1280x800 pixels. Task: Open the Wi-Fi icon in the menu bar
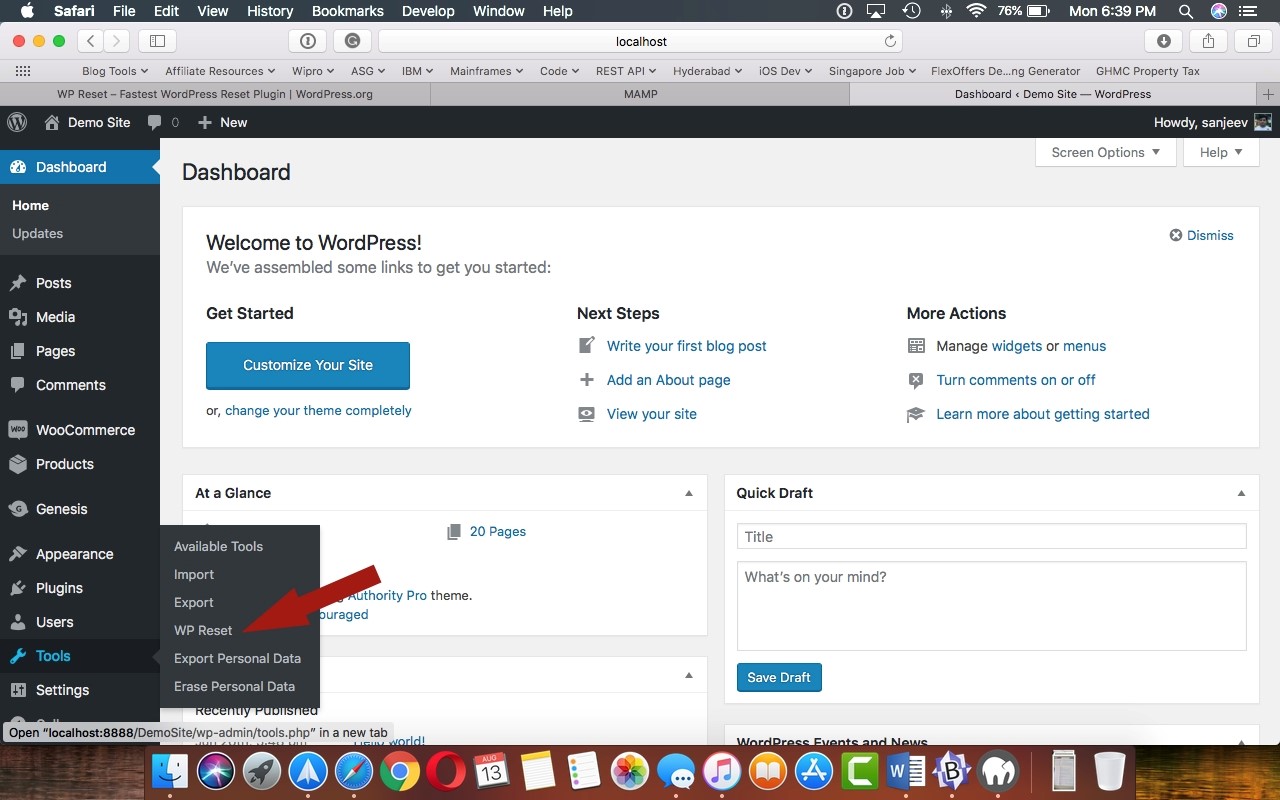(x=975, y=11)
